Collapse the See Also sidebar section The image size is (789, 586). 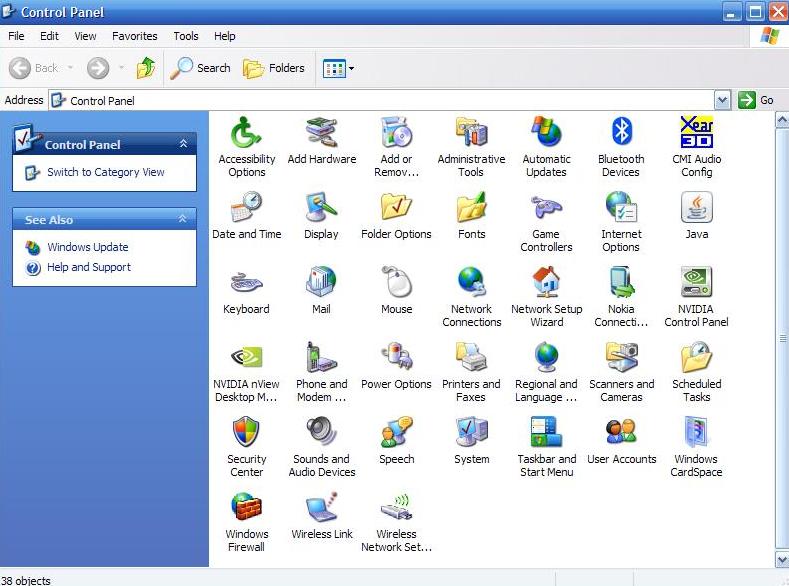(183, 219)
